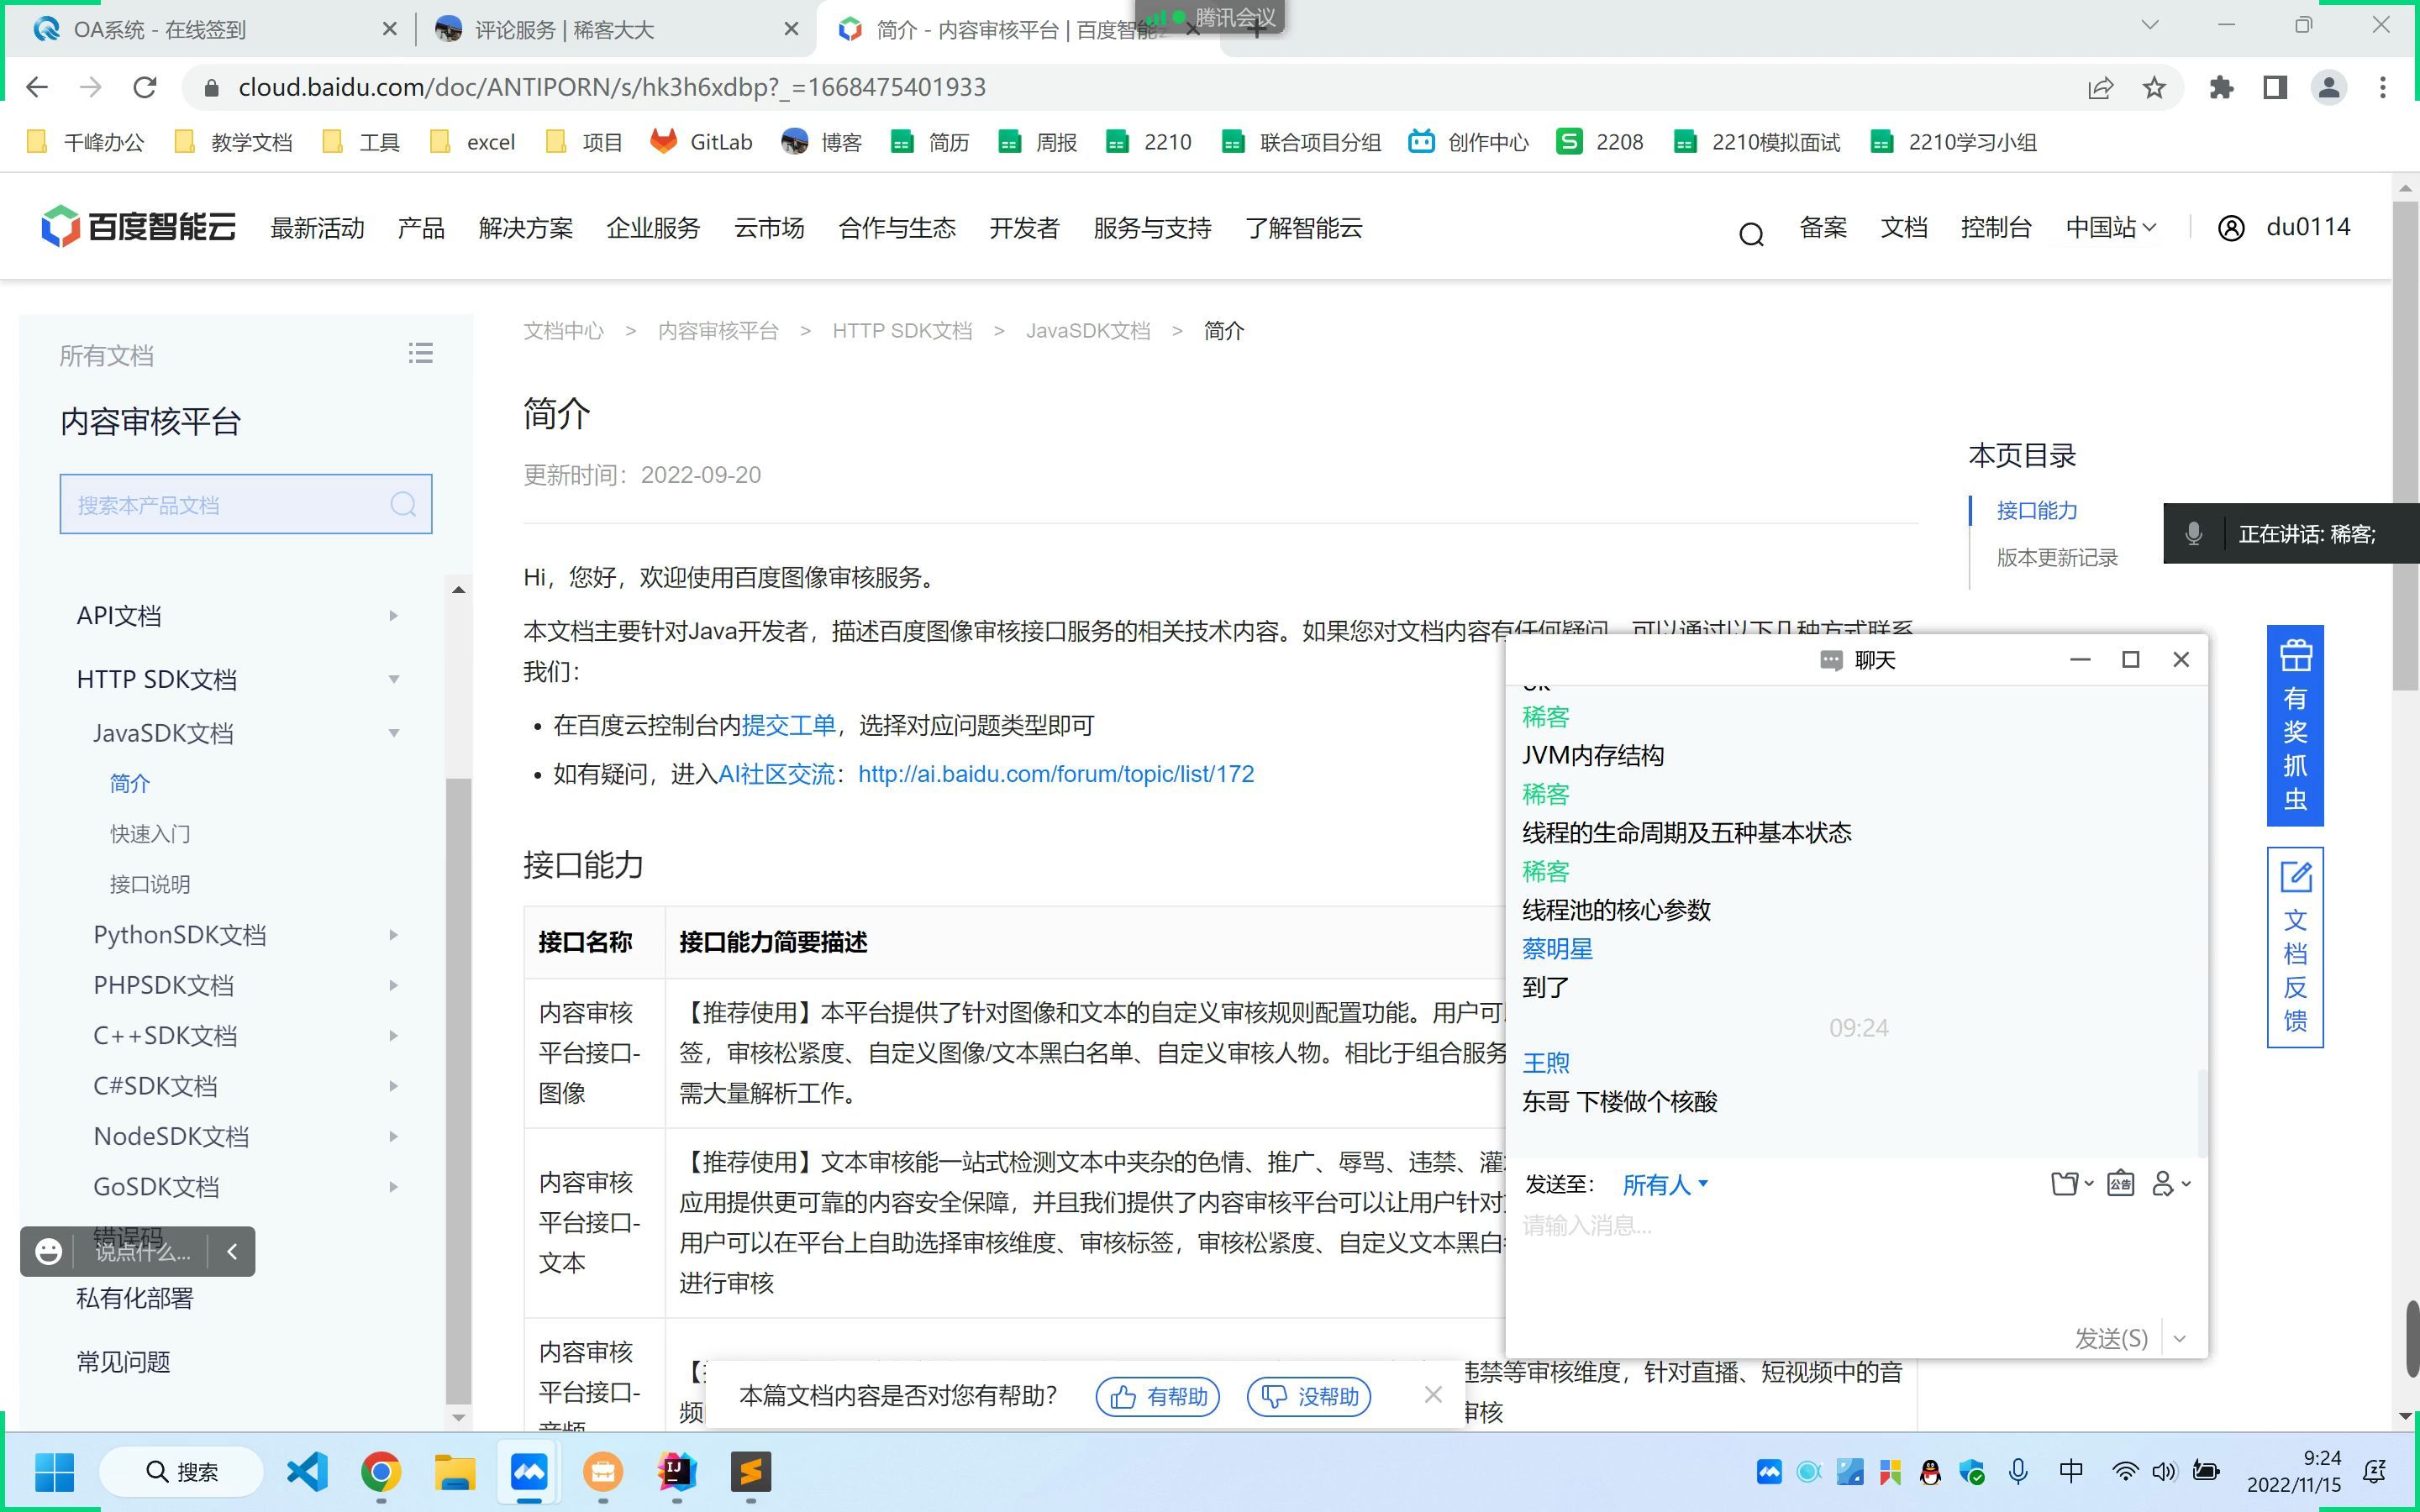Click 内容审核平台 breadcrumb link

(x=718, y=331)
